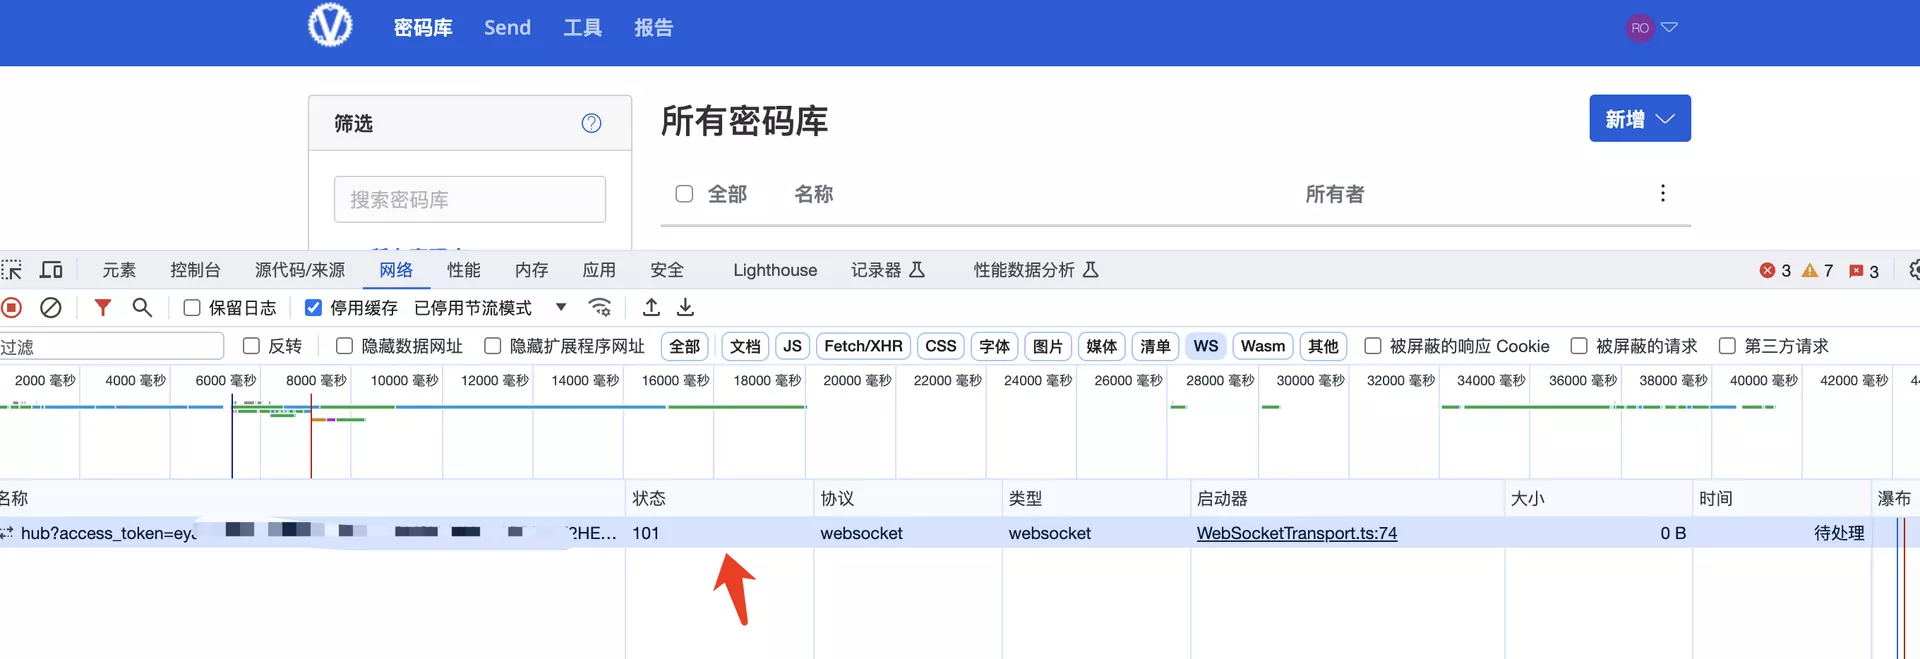
Task: Check the 反转 filter checkbox
Action: (x=252, y=346)
